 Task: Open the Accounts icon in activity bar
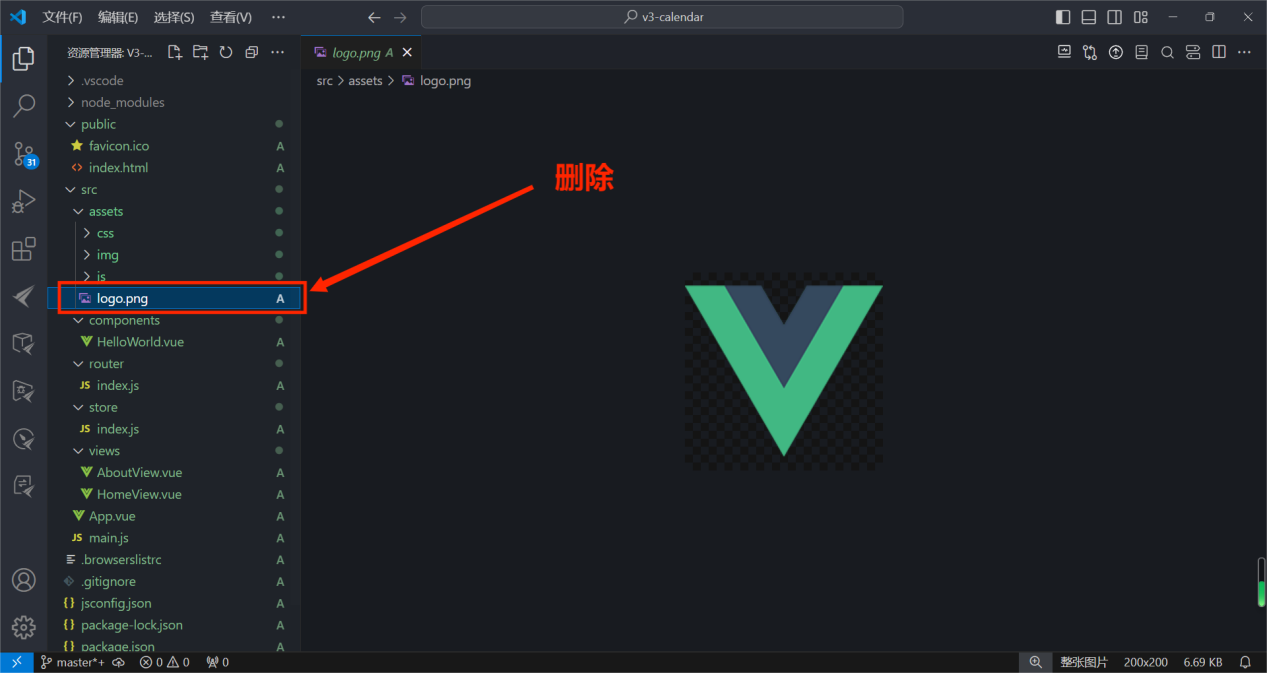point(23,580)
